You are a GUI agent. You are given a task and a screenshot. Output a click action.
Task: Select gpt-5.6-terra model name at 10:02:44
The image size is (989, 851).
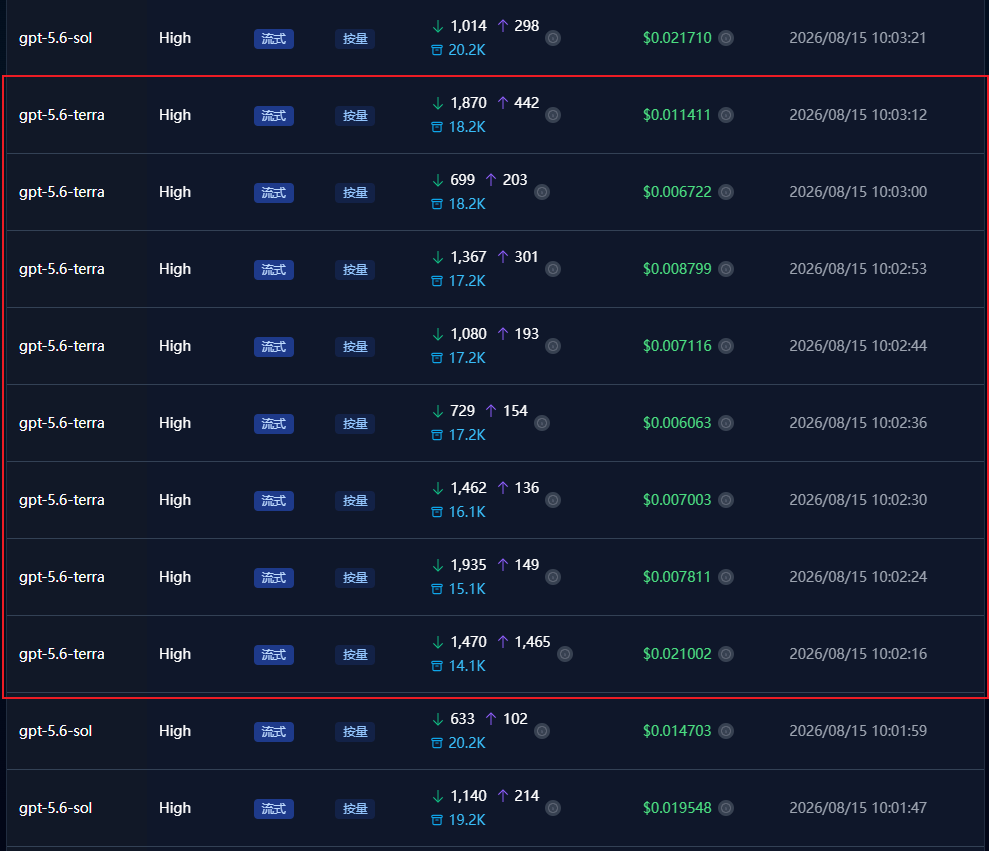pyautogui.click(x=62, y=346)
